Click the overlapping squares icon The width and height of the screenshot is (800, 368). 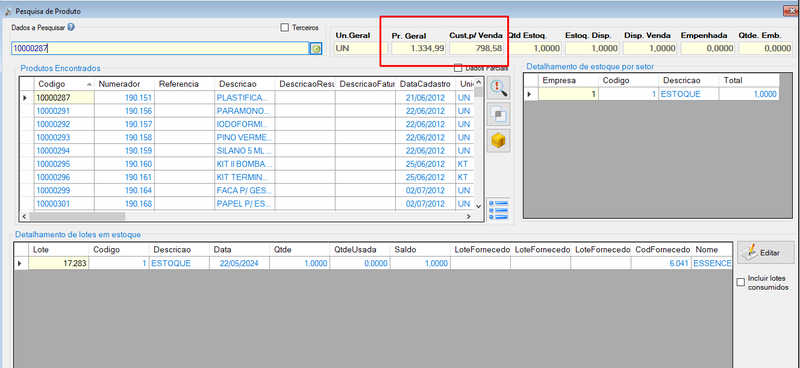pos(497,115)
